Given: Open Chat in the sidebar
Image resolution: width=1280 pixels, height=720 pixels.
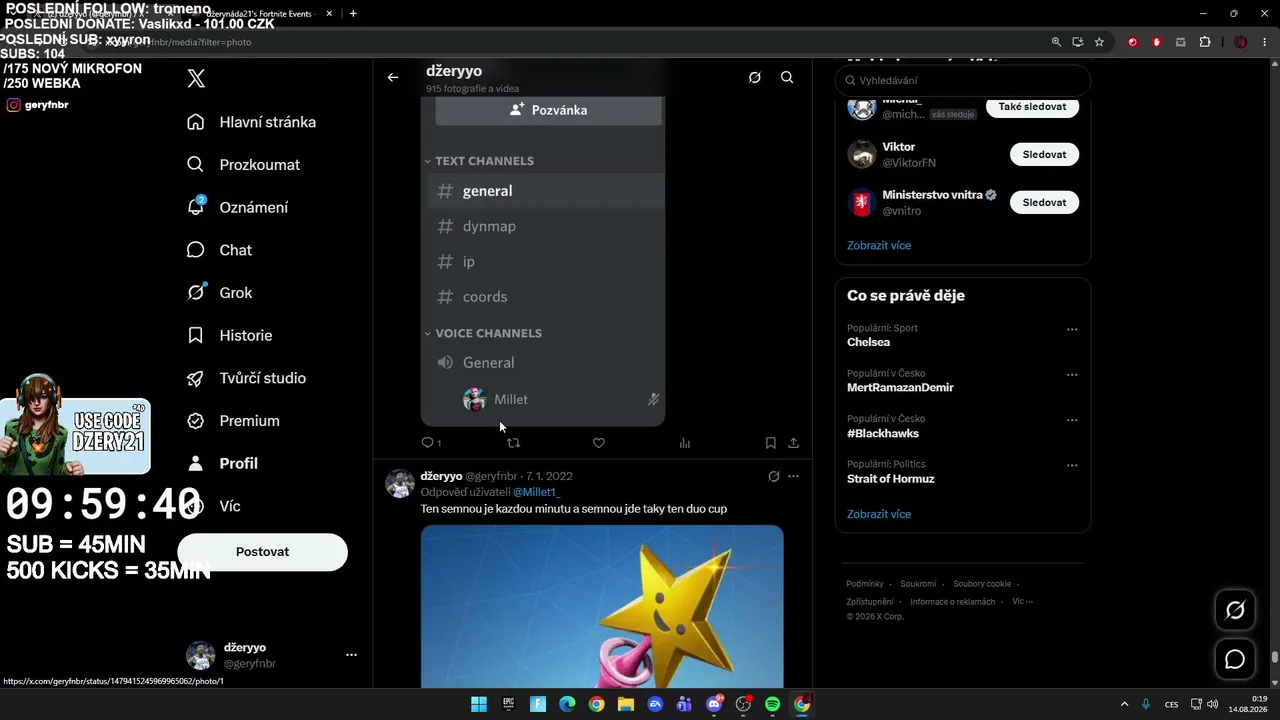Looking at the screenshot, I should tap(219, 250).
